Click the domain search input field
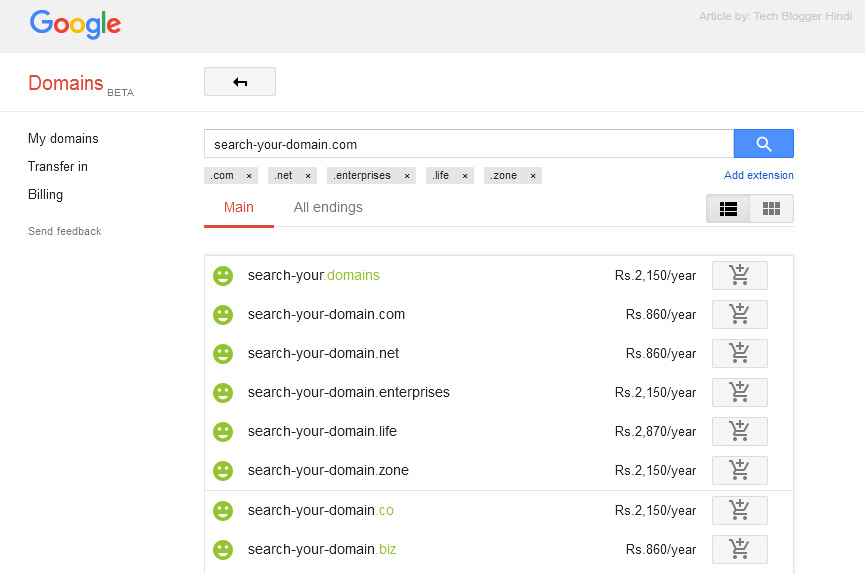Viewport: 865px width, 574px height. pyautogui.click(x=469, y=144)
